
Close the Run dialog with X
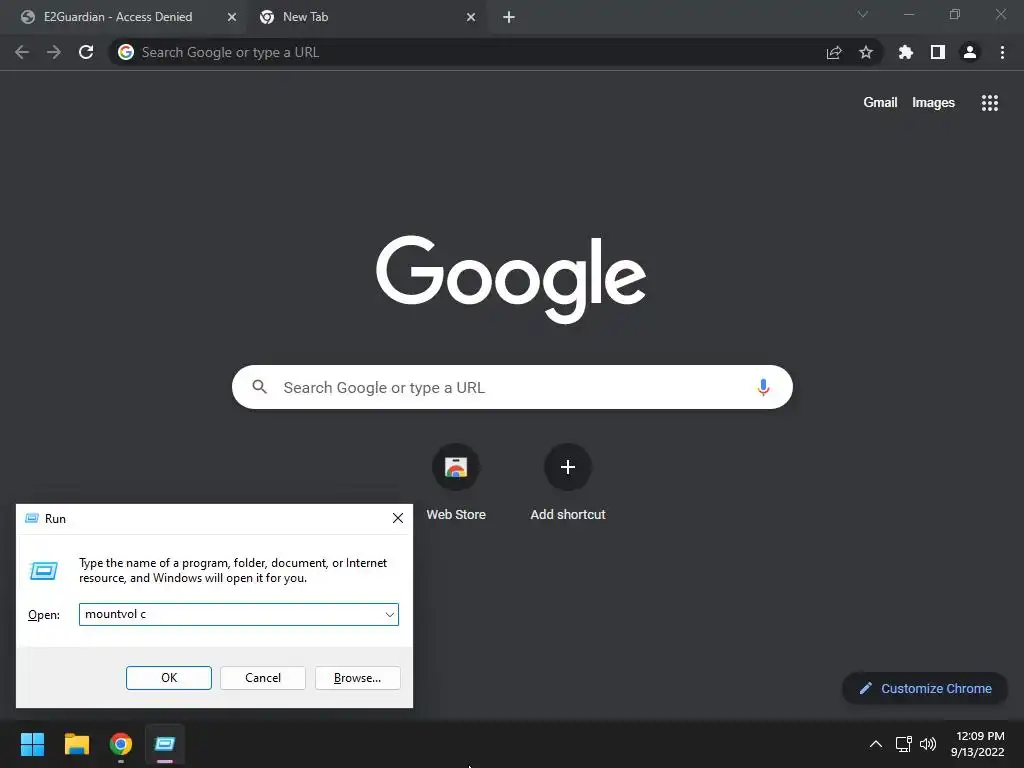398,519
